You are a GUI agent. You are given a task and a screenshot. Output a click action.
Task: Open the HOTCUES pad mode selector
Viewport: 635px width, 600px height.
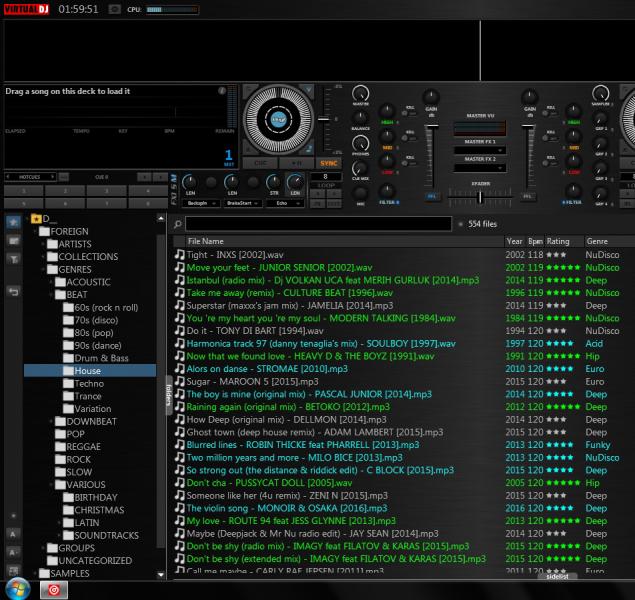(x=30, y=177)
